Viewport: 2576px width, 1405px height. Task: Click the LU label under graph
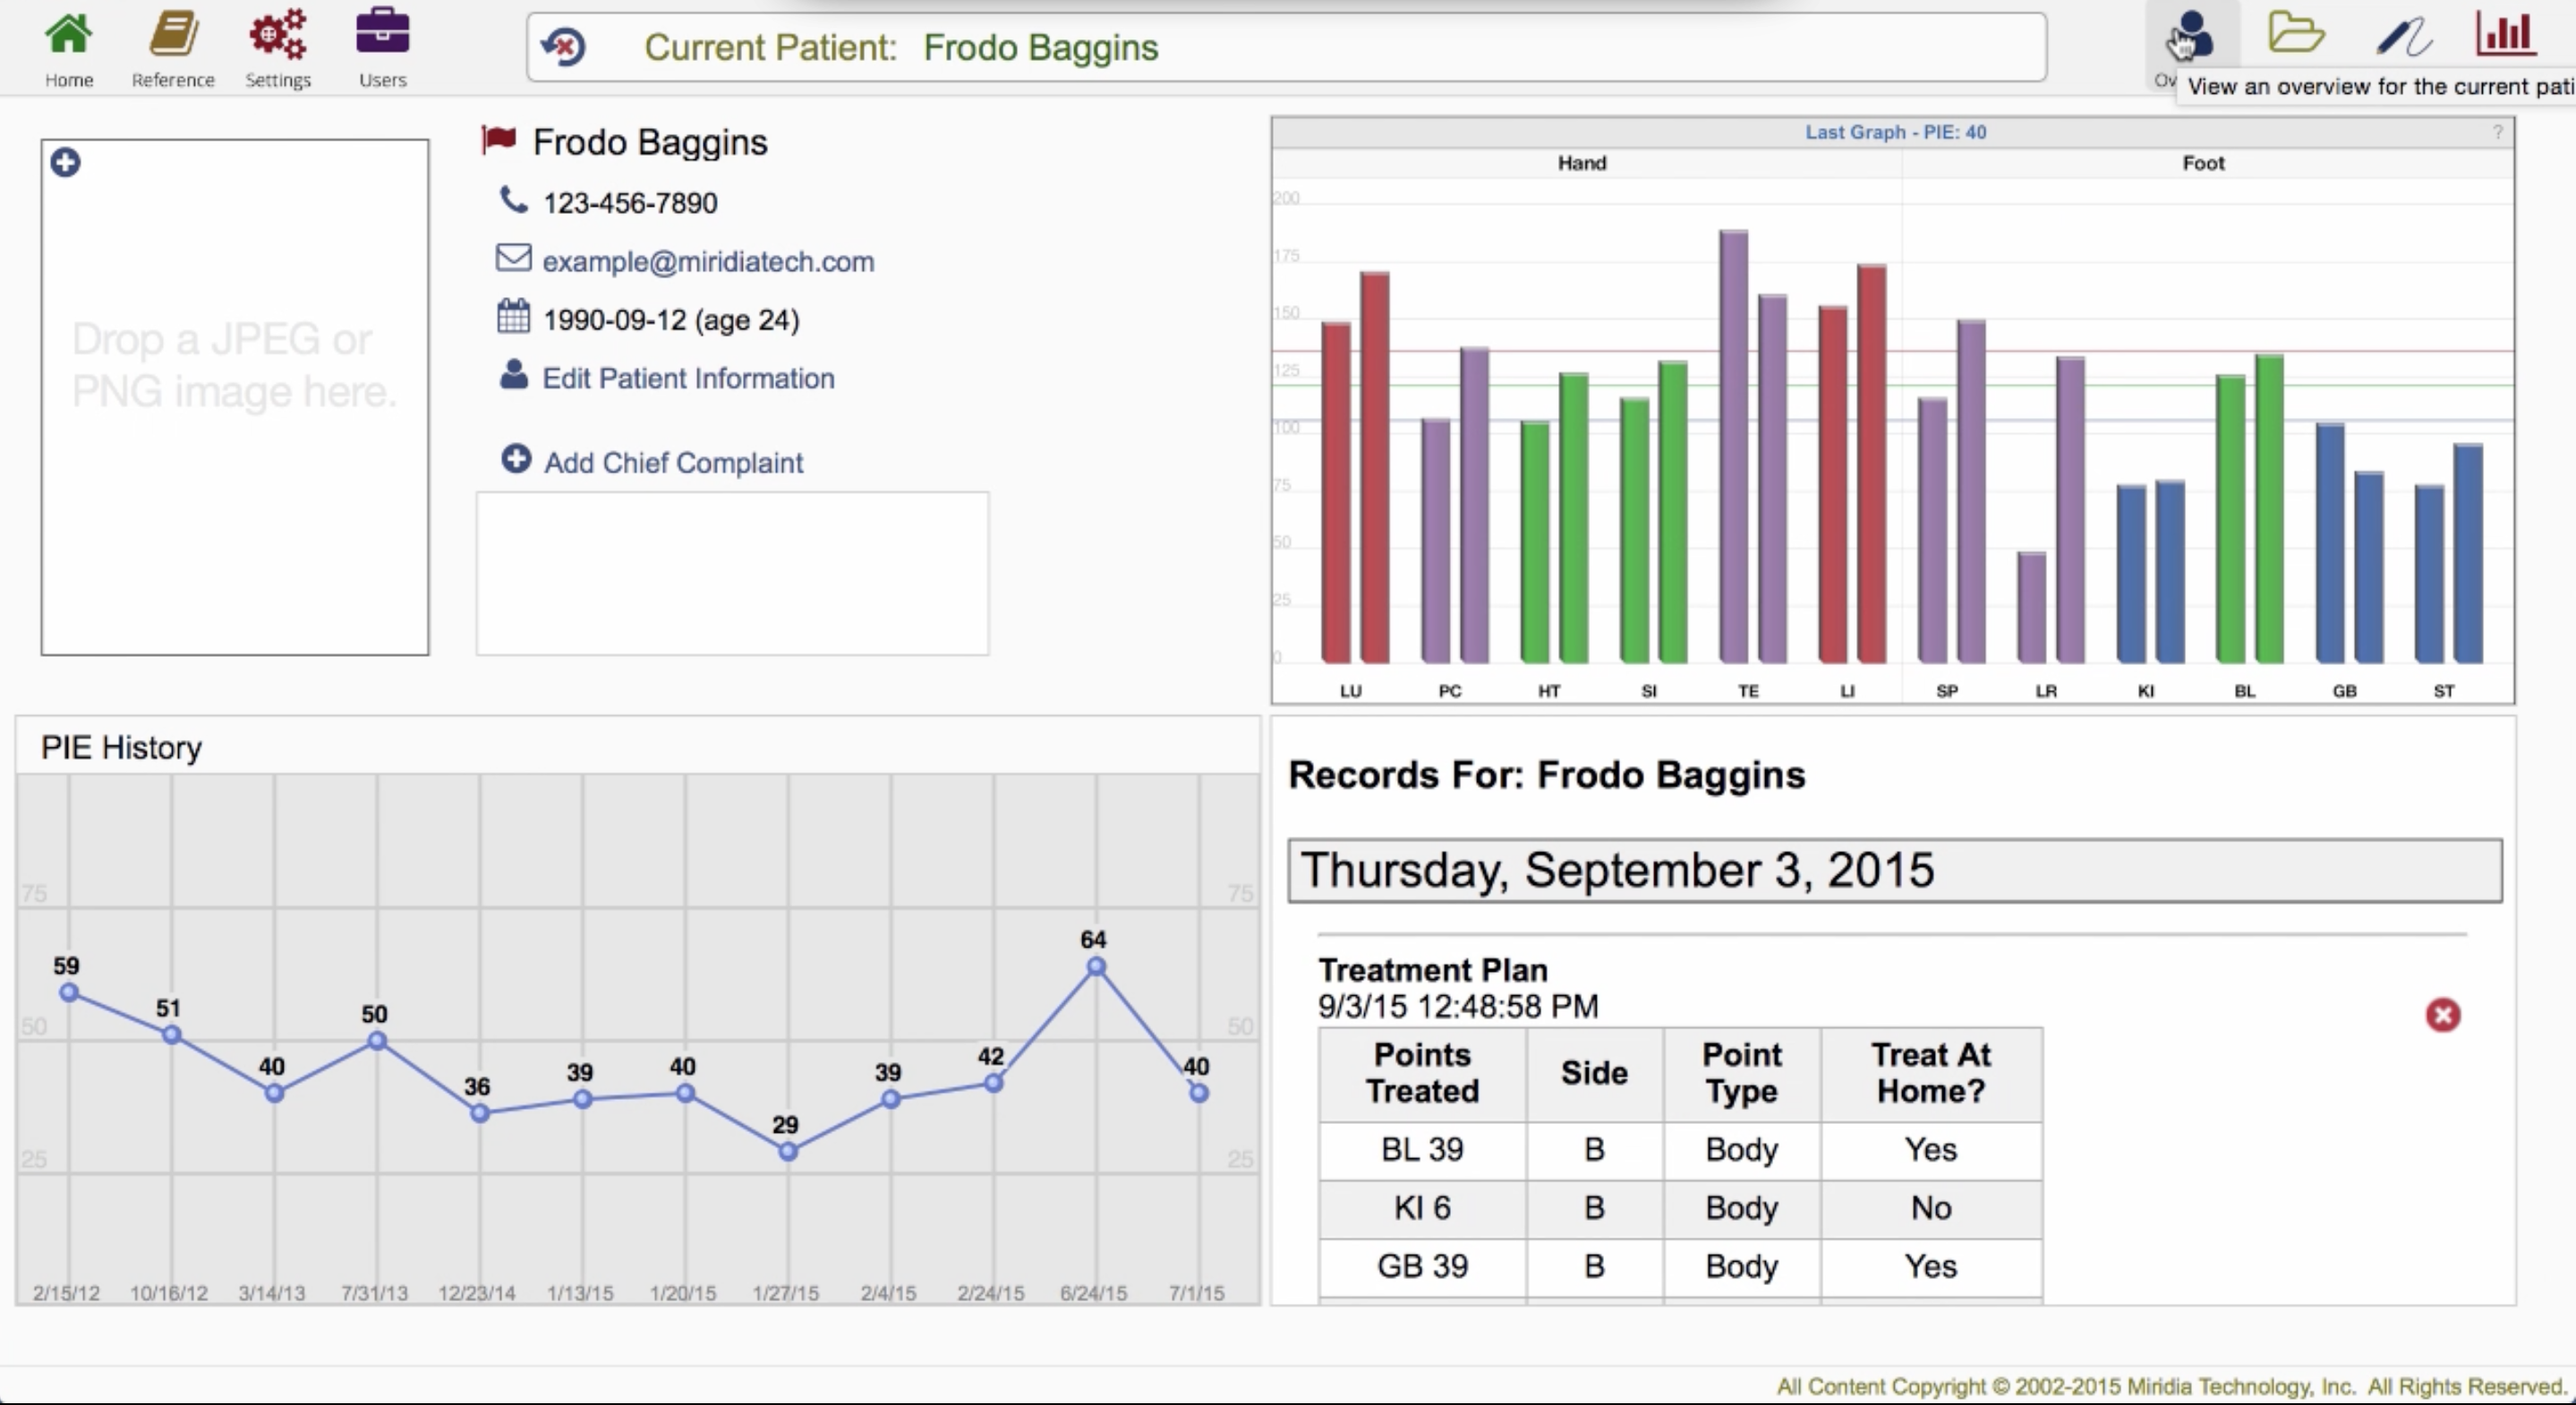tap(1350, 691)
